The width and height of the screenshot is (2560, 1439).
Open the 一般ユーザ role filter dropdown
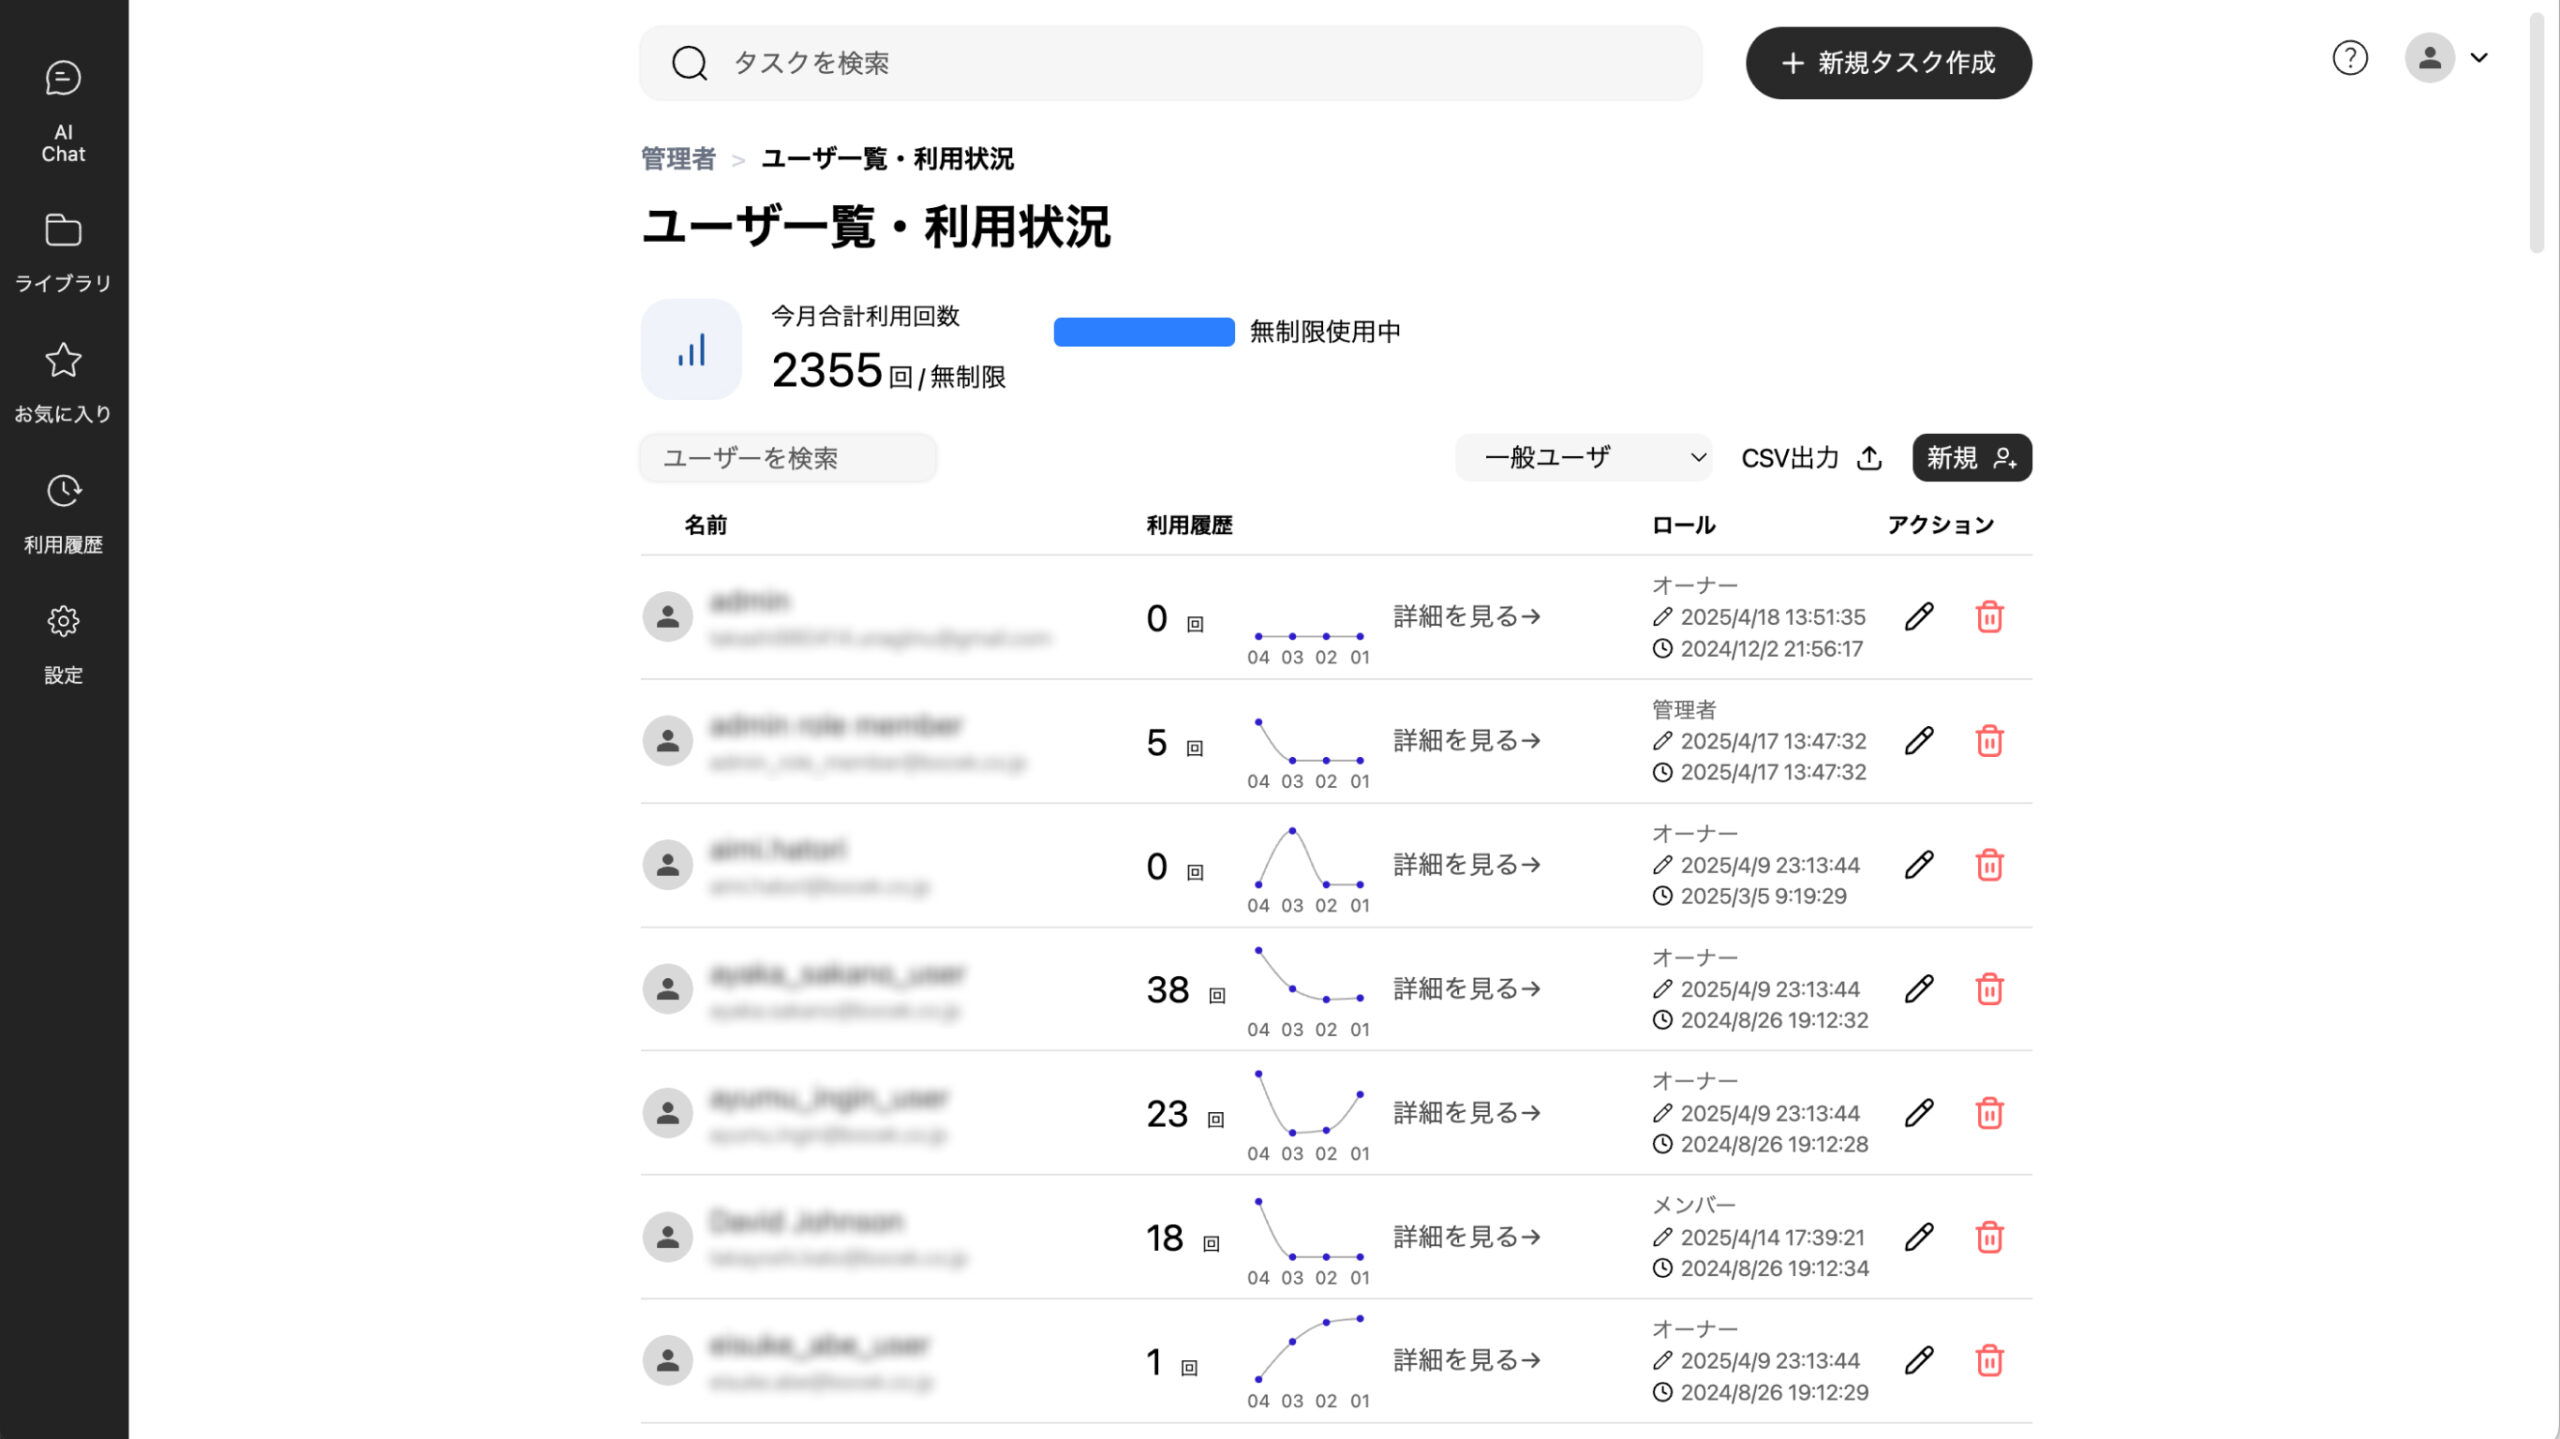click(1583, 458)
